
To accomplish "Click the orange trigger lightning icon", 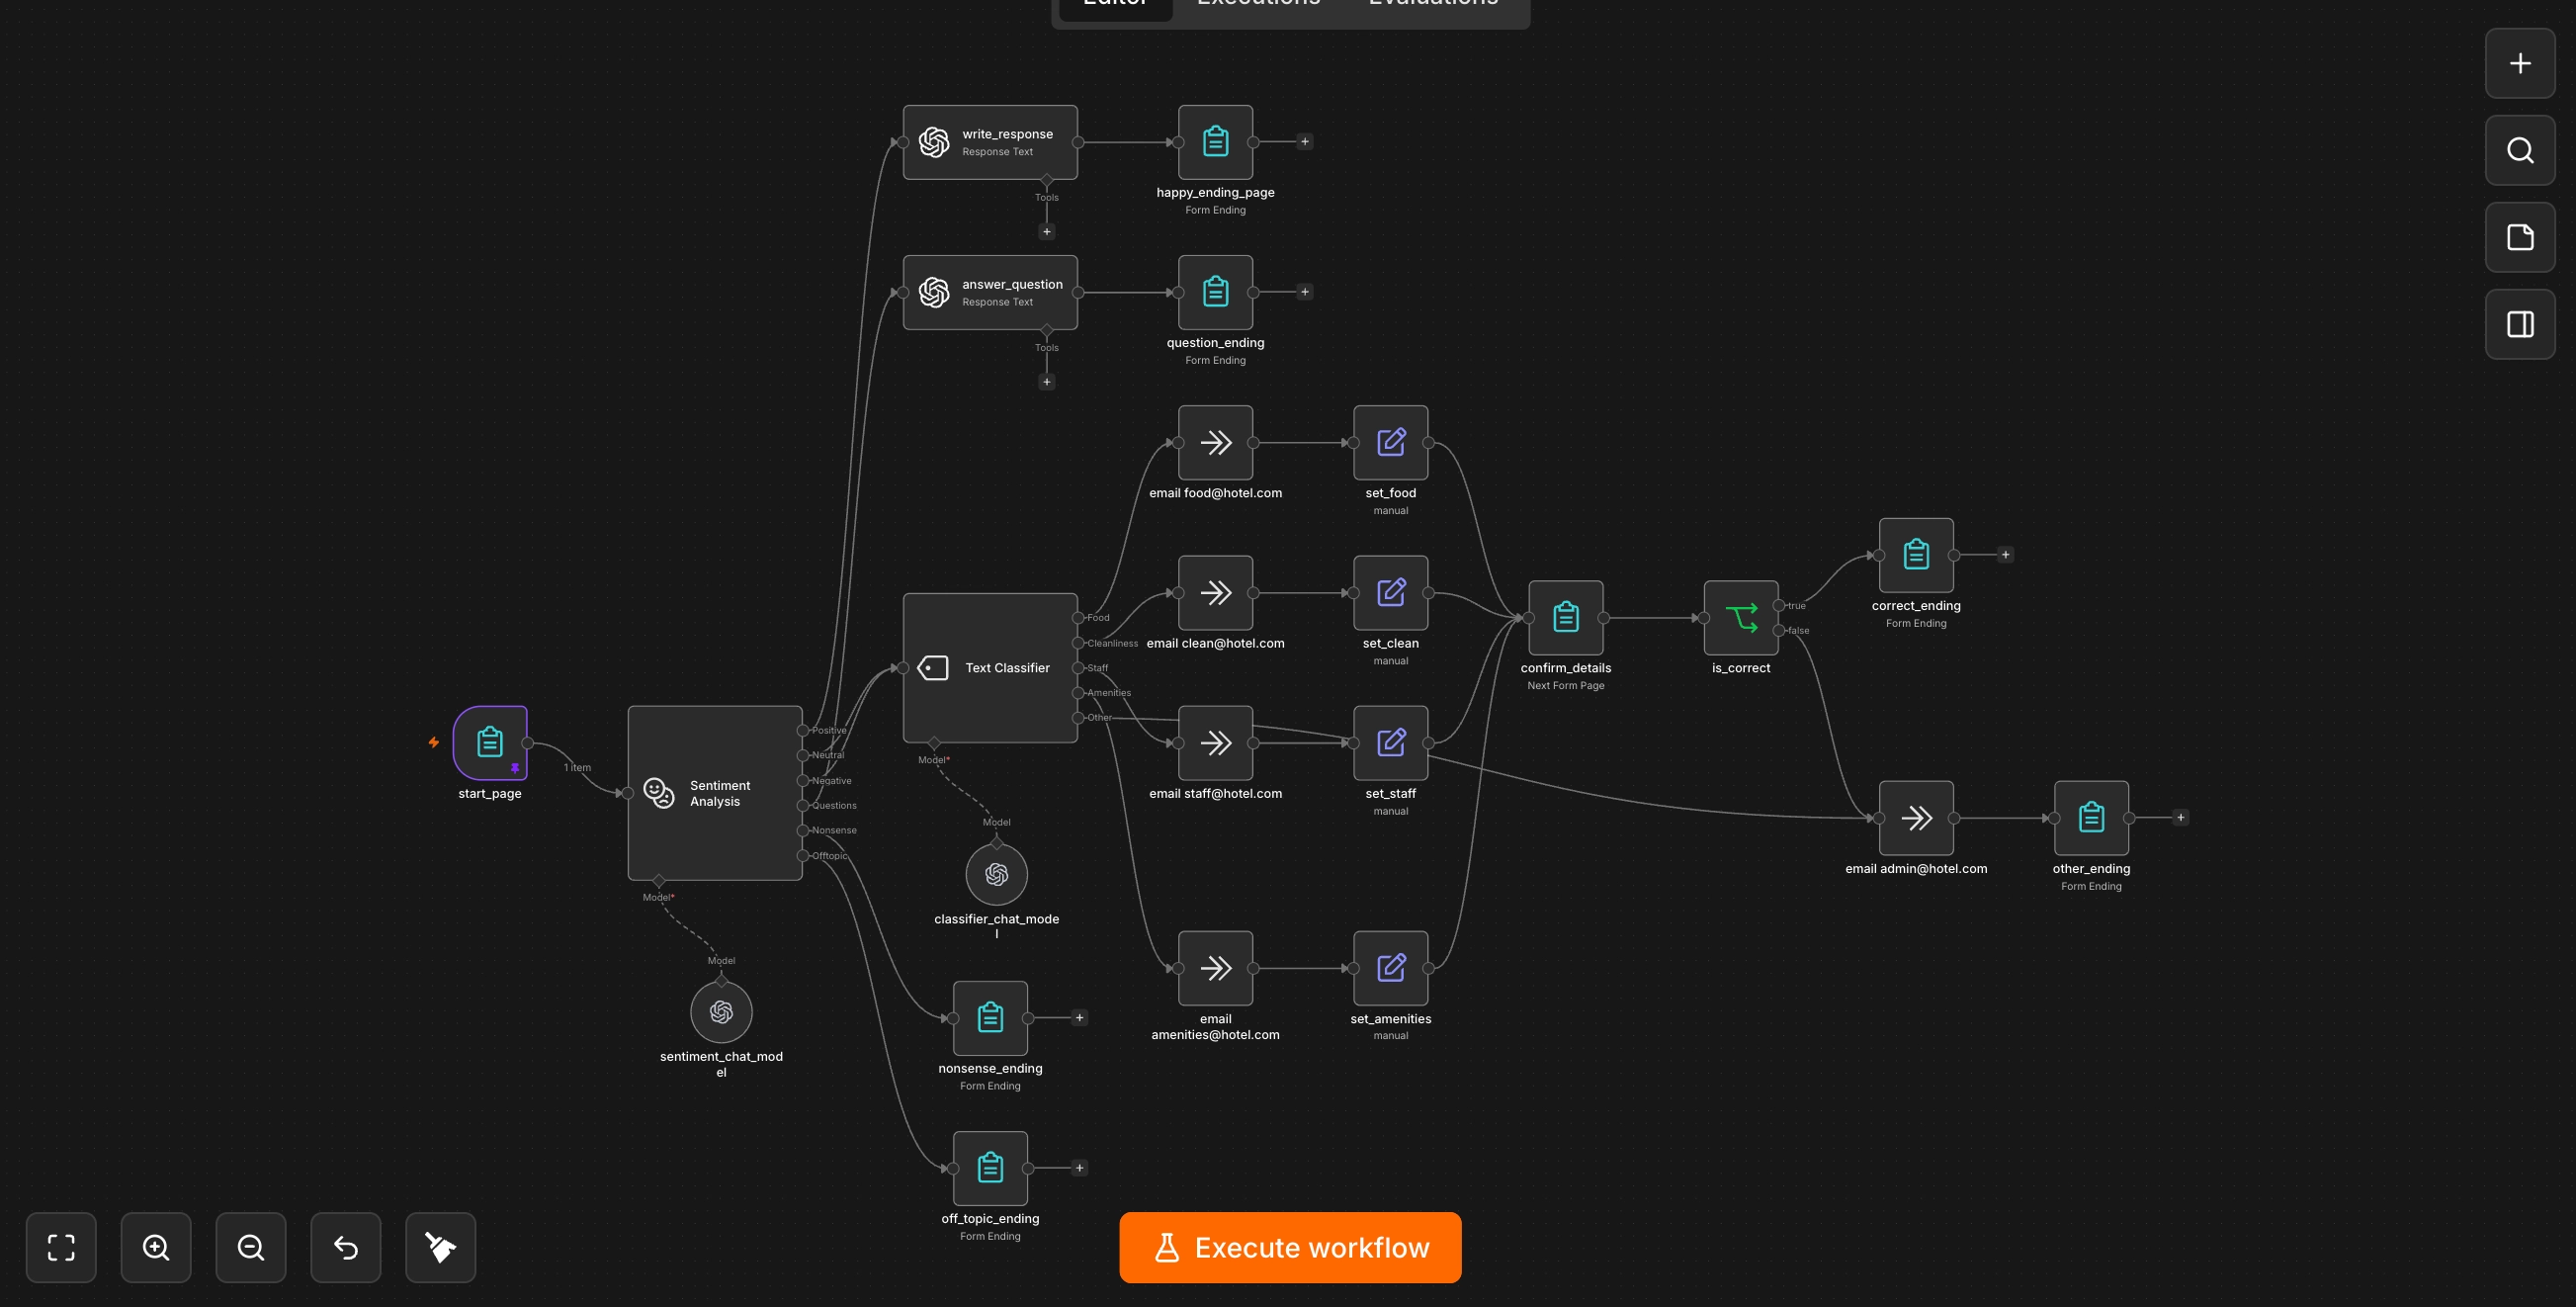I will pyautogui.click(x=434, y=742).
